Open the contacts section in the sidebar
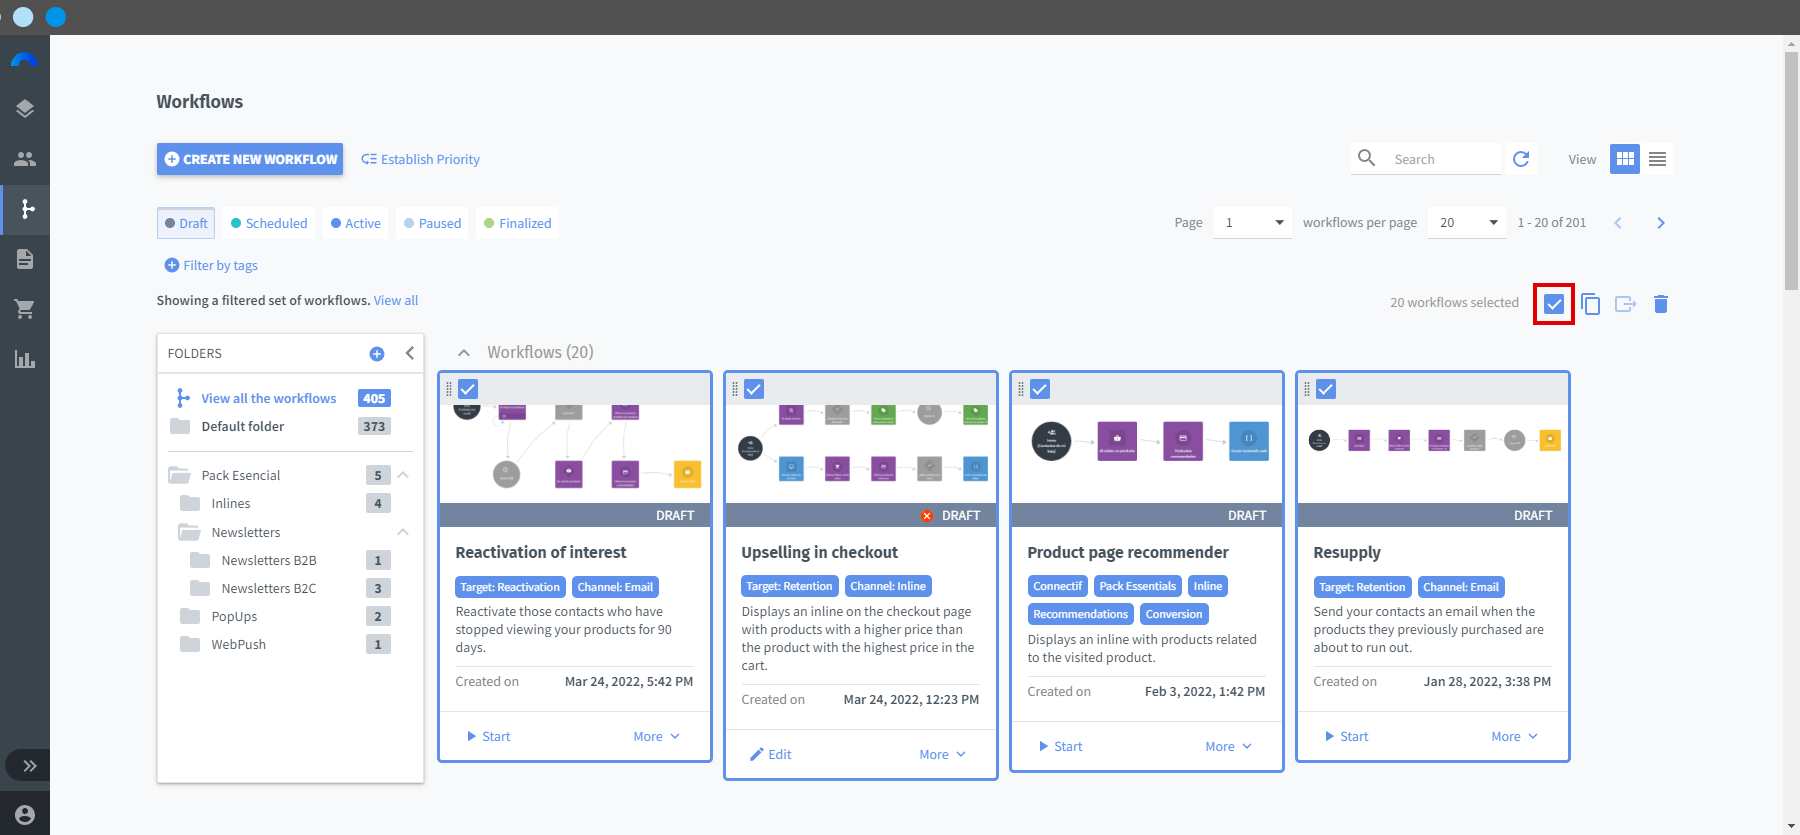Screen dimensions: 1800x835 click(25, 158)
